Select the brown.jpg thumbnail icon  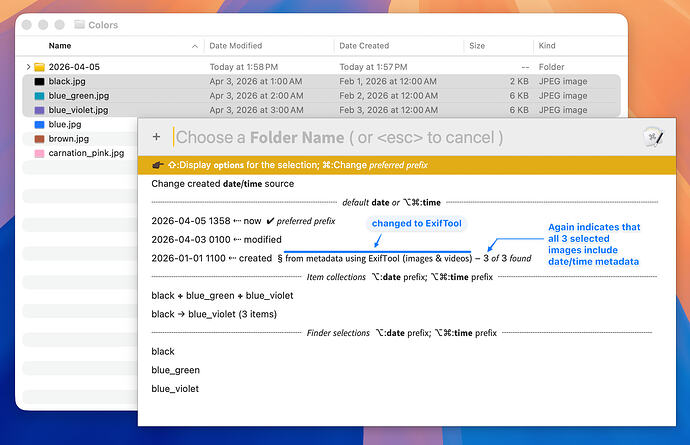click(x=40, y=139)
